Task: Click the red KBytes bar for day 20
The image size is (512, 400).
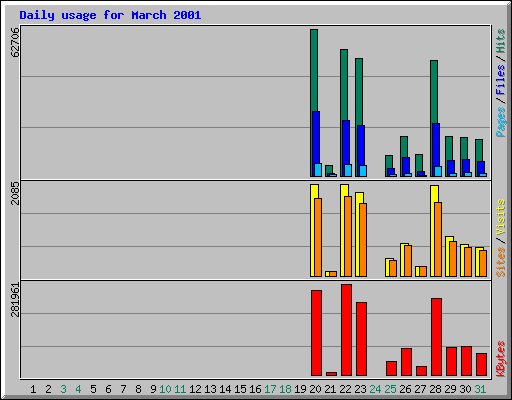Action: [316, 333]
